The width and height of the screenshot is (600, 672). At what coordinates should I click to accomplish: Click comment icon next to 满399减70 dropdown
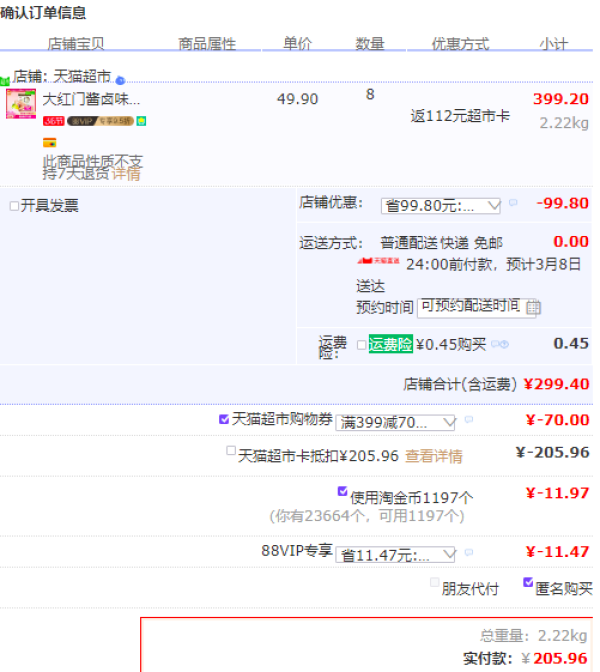469,419
